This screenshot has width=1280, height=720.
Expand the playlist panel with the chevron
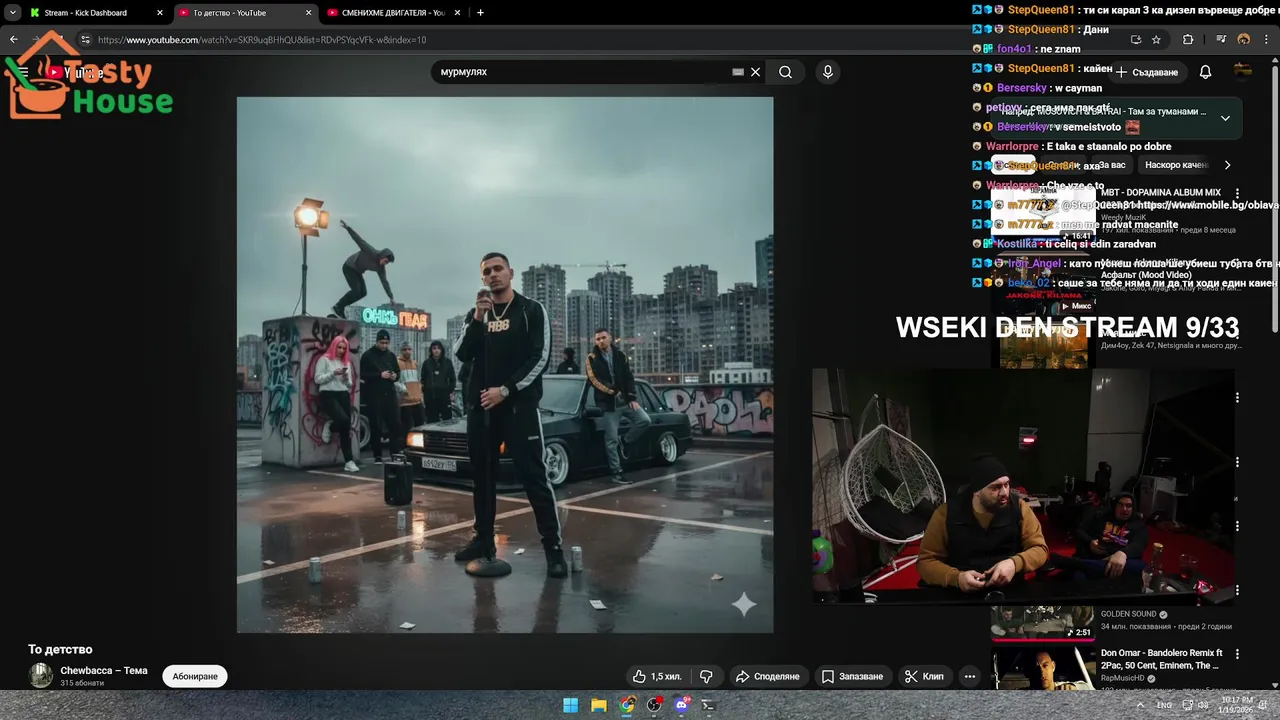pos(1225,118)
